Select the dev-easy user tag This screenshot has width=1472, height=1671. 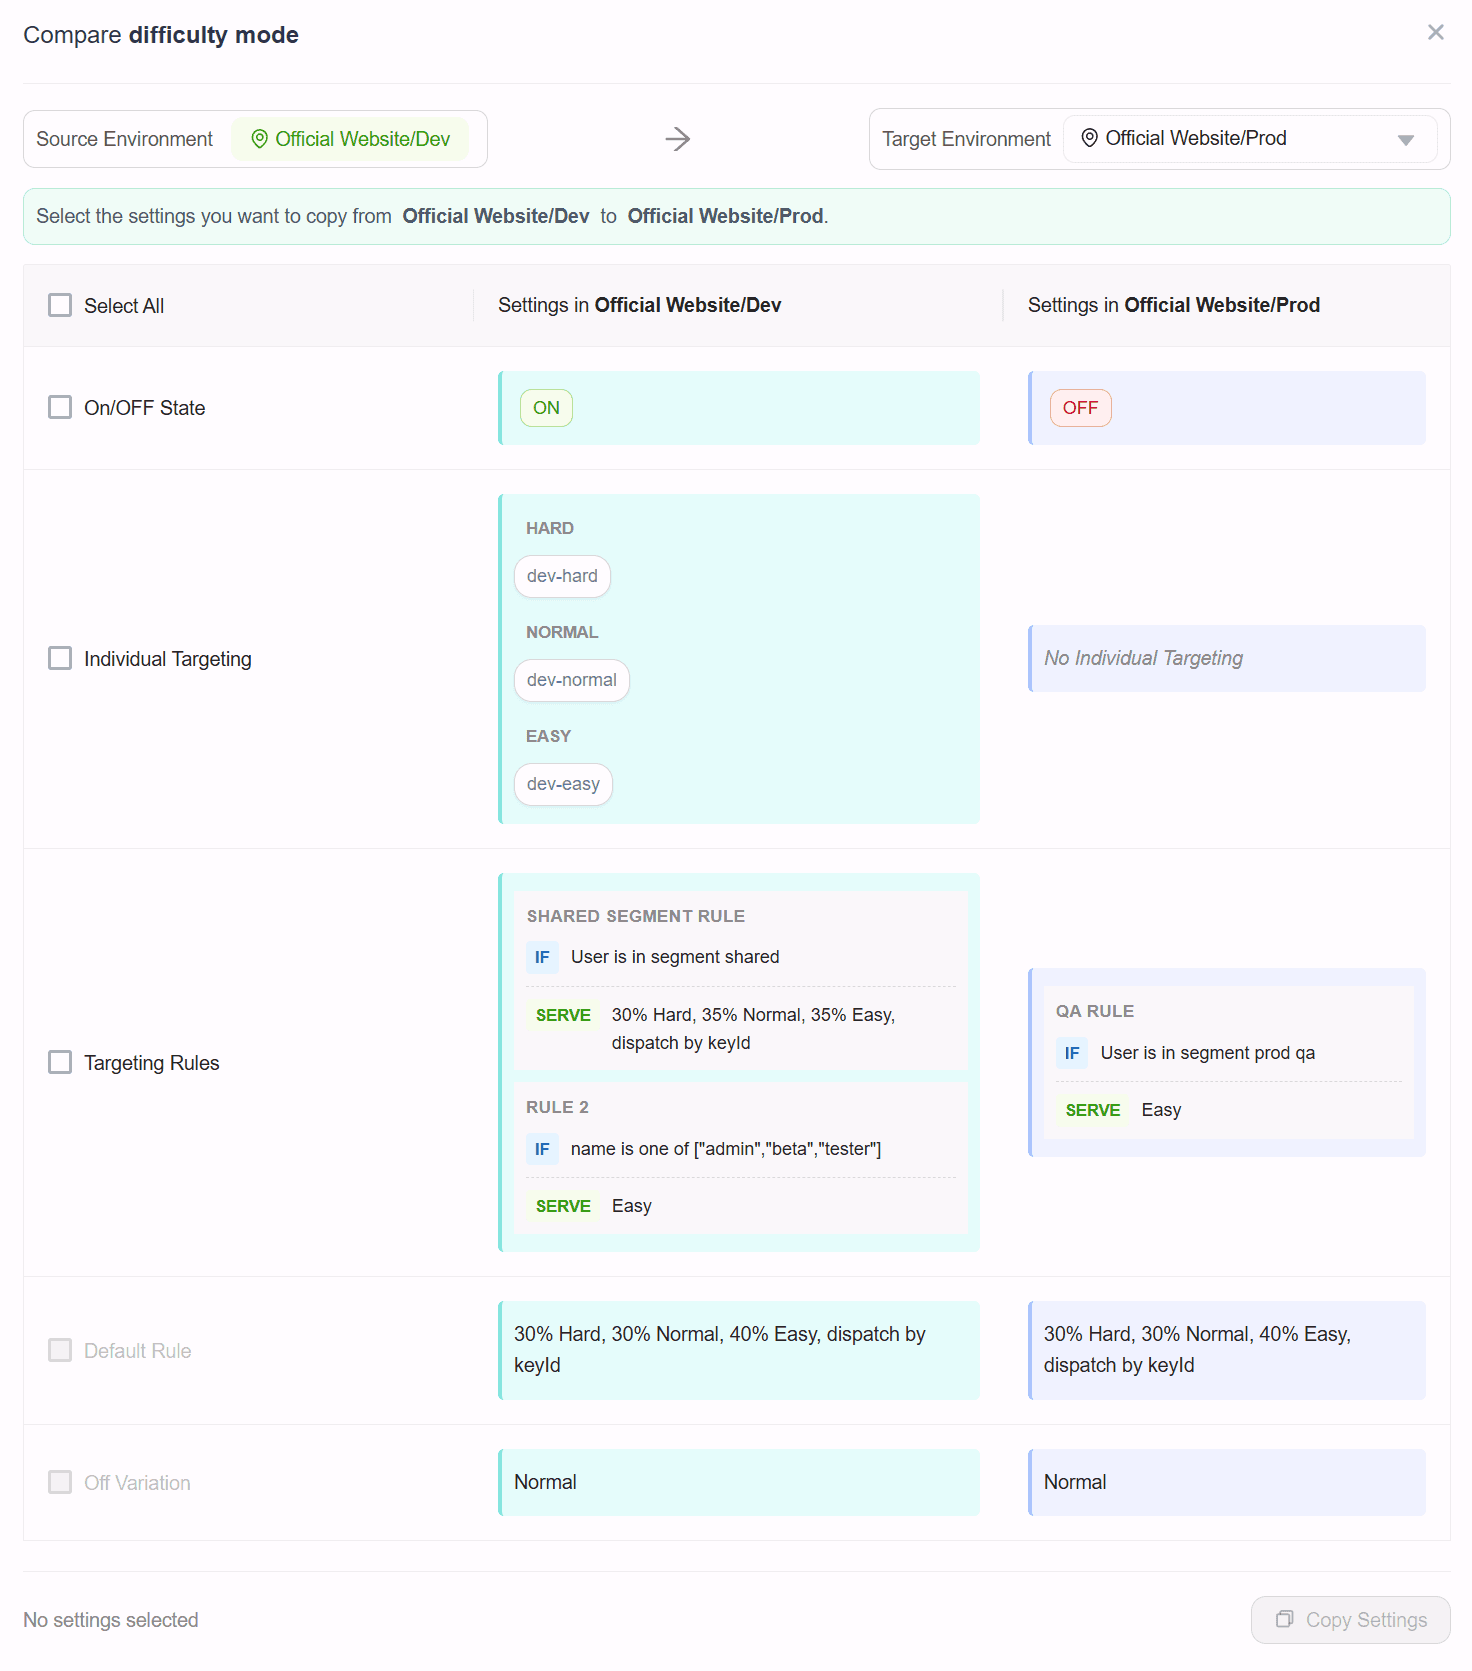coord(563,785)
